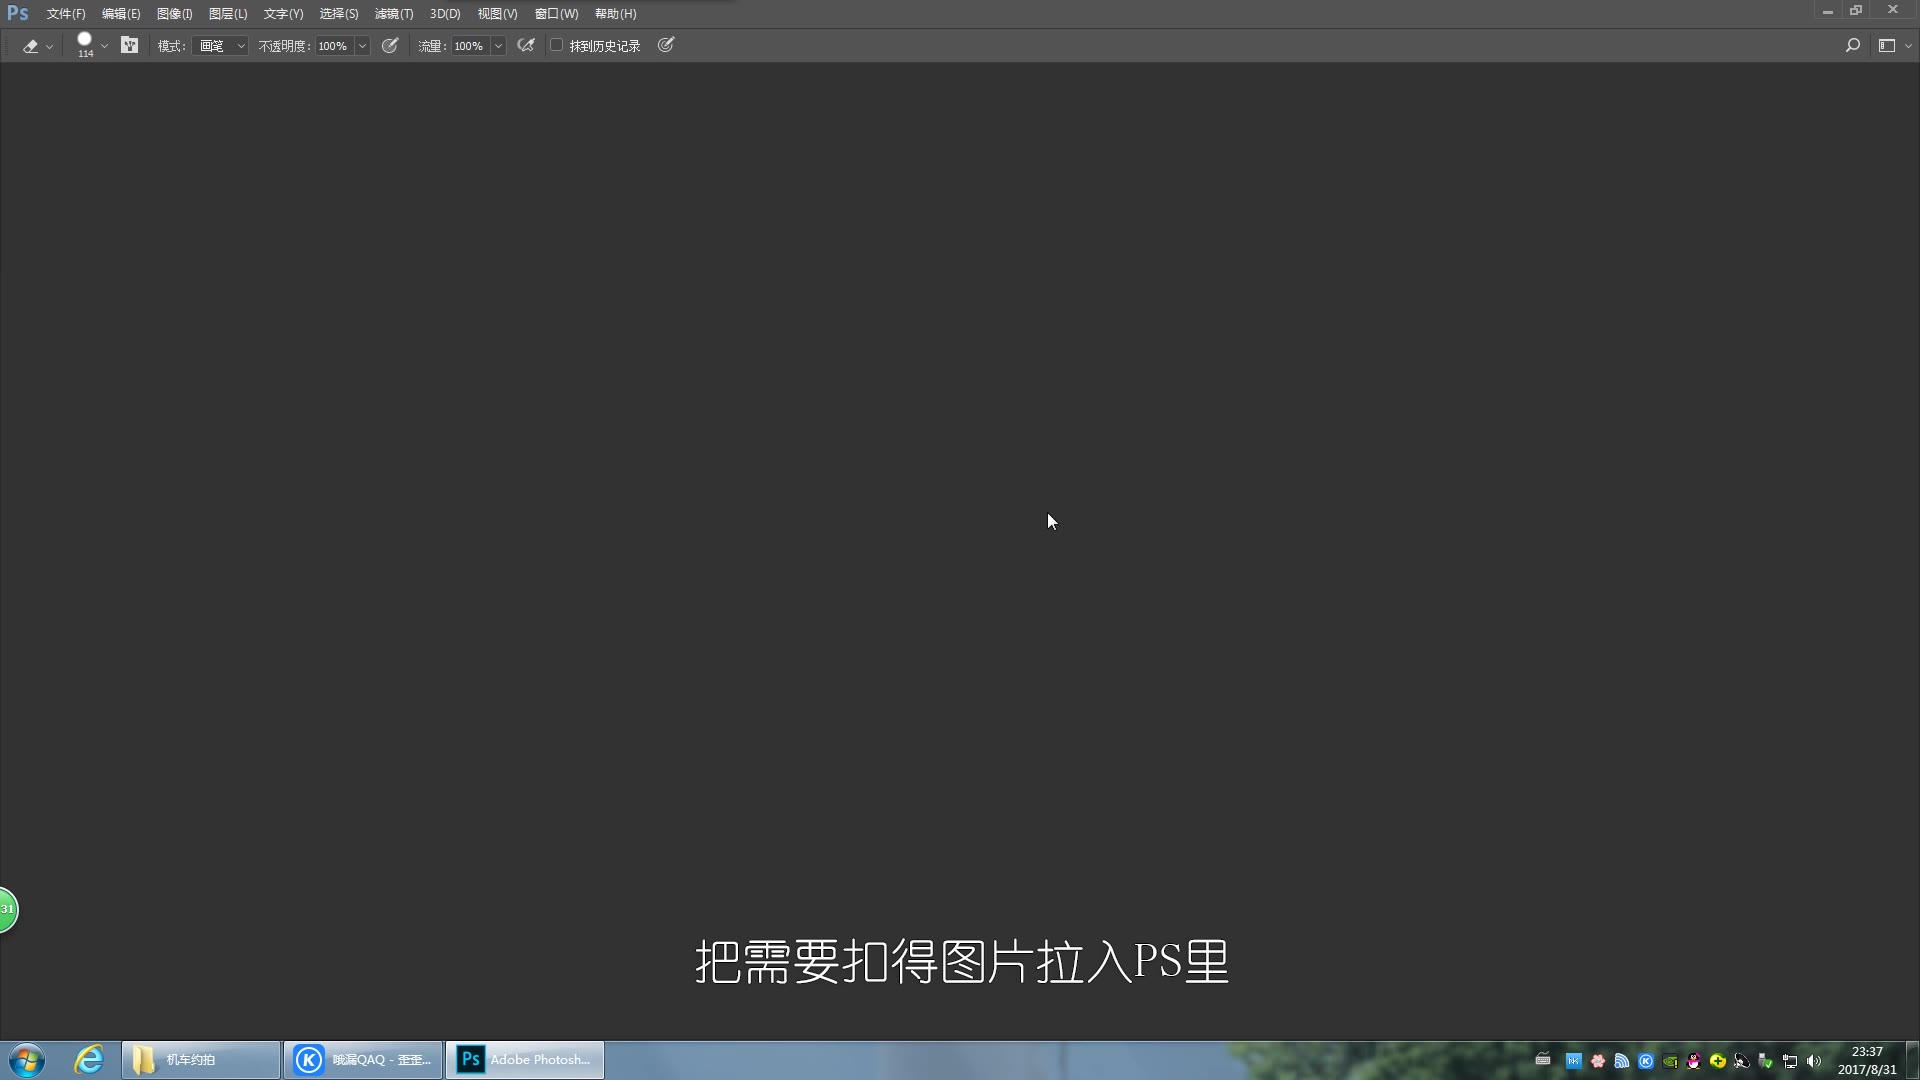Toggle pressure for opacity icon
Screen dimensions: 1920x1080
coord(390,45)
